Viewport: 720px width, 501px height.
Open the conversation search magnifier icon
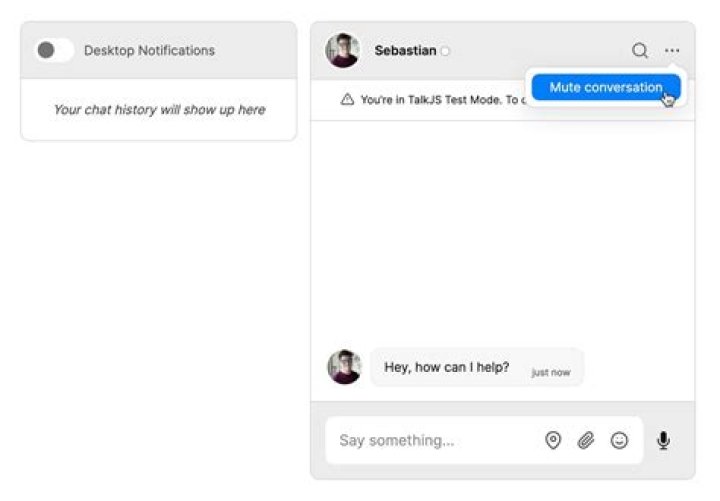point(640,51)
